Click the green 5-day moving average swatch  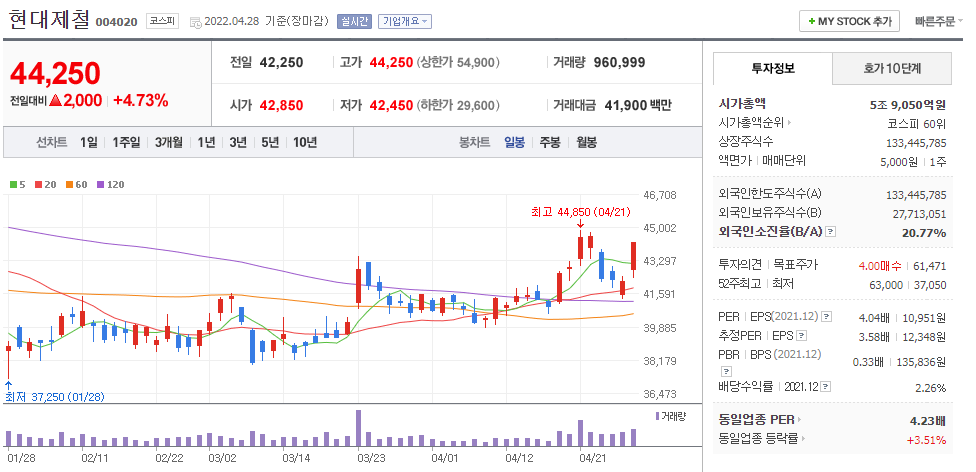tap(13, 185)
